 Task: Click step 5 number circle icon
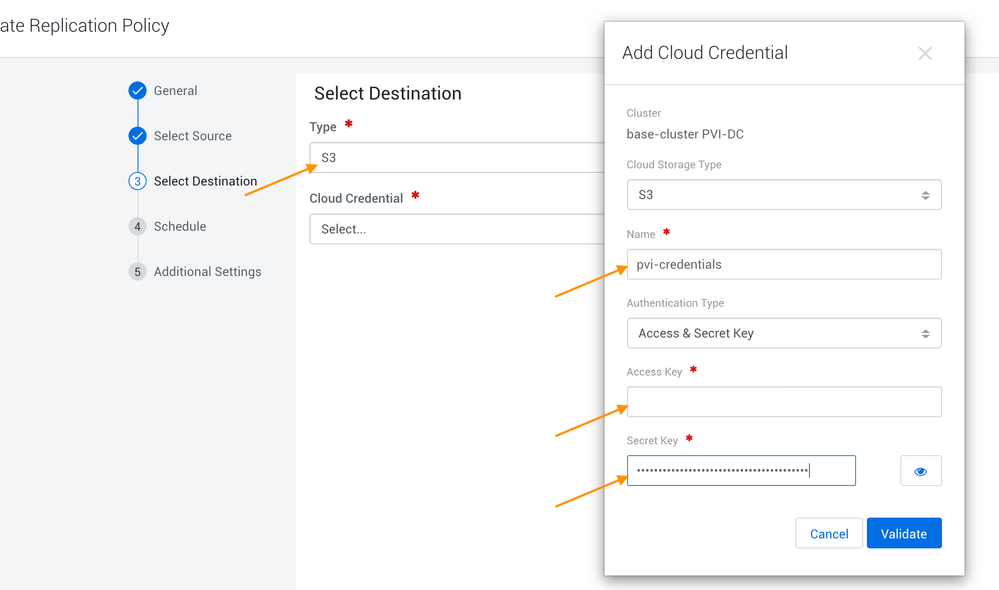138,272
